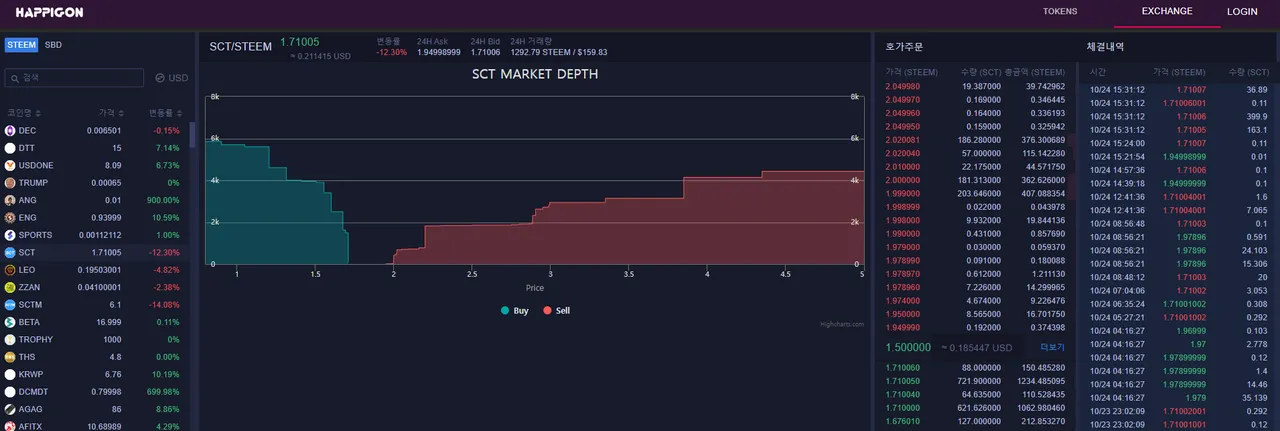
Task: Select the BETA token icon
Action: 10,322
